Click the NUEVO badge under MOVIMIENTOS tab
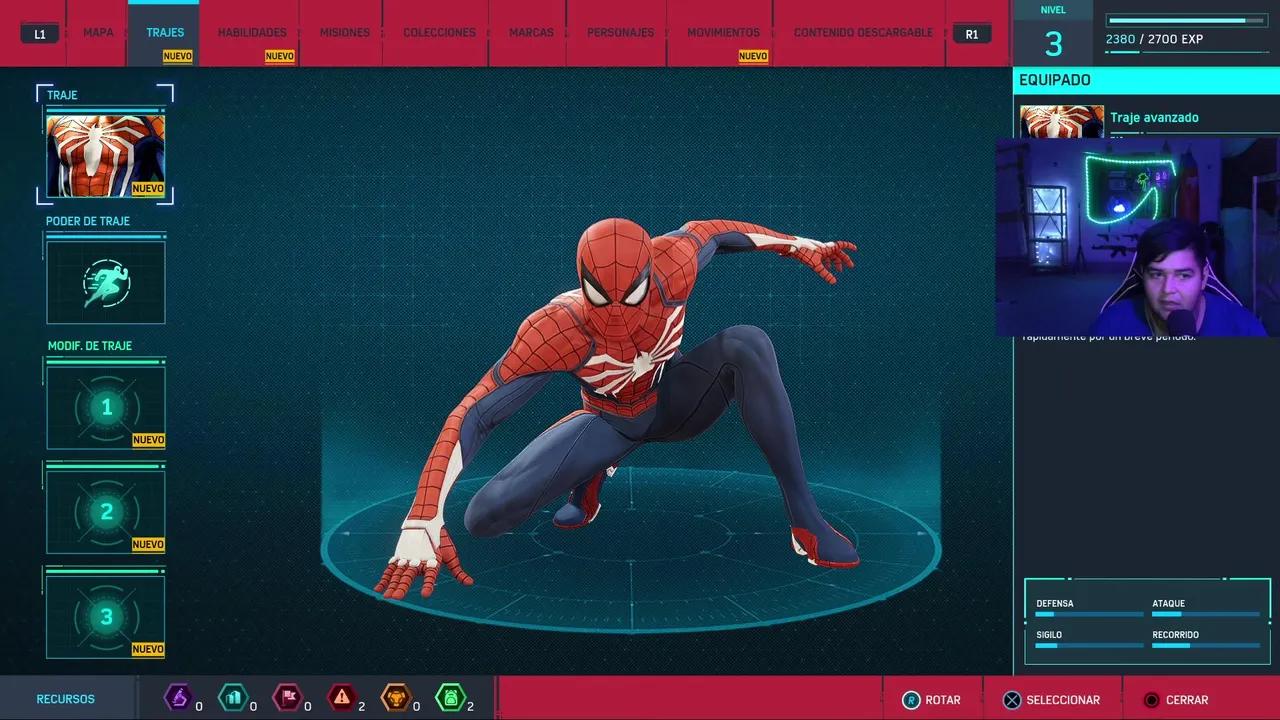This screenshot has height=720, width=1280. click(753, 56)
